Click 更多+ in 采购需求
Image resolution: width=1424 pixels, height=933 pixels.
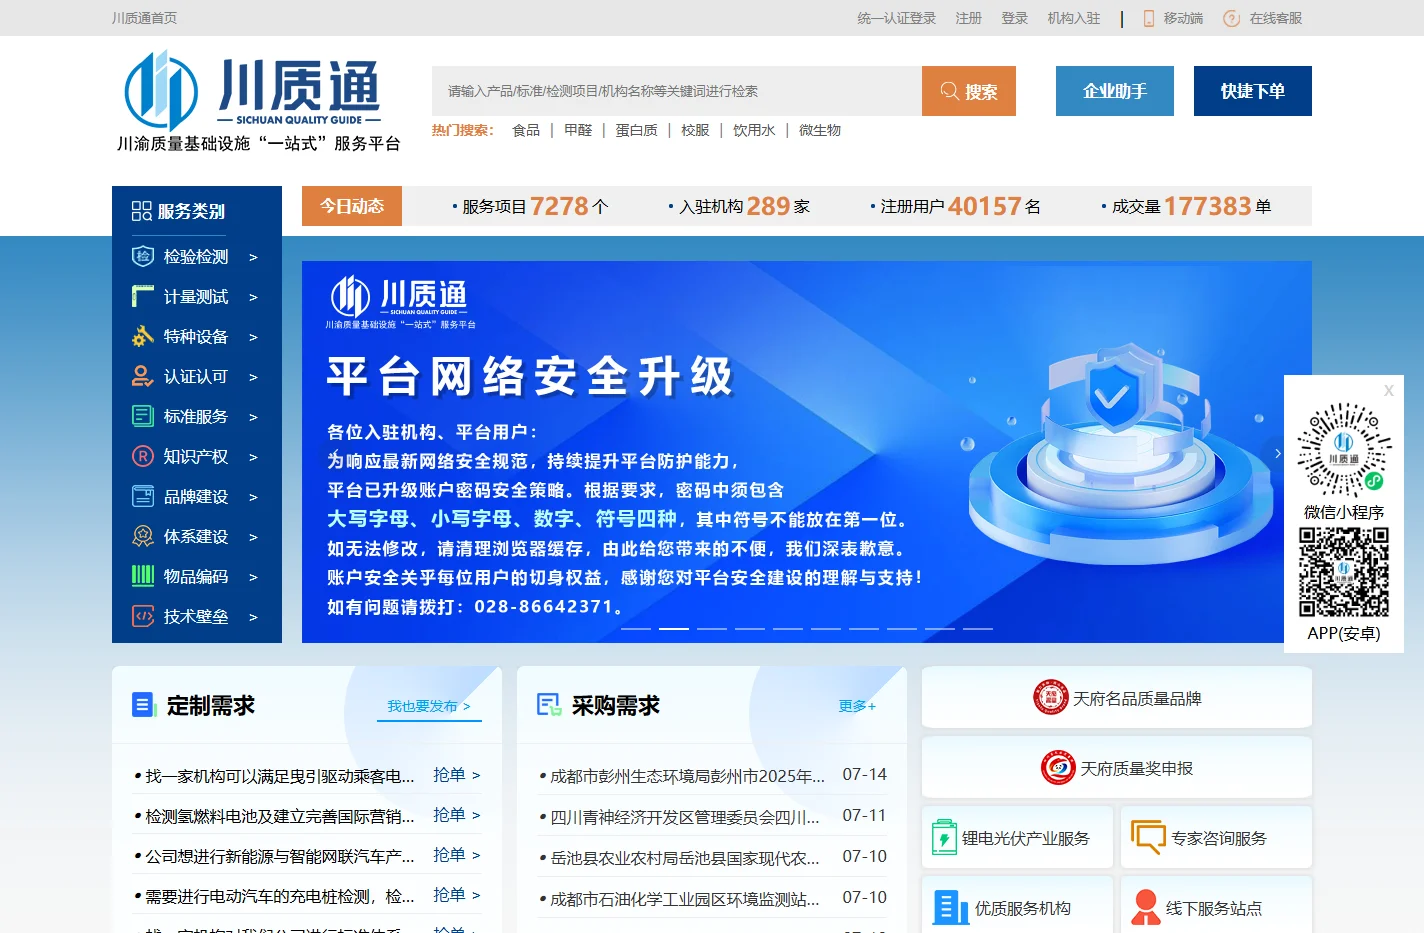pos(857,706)
